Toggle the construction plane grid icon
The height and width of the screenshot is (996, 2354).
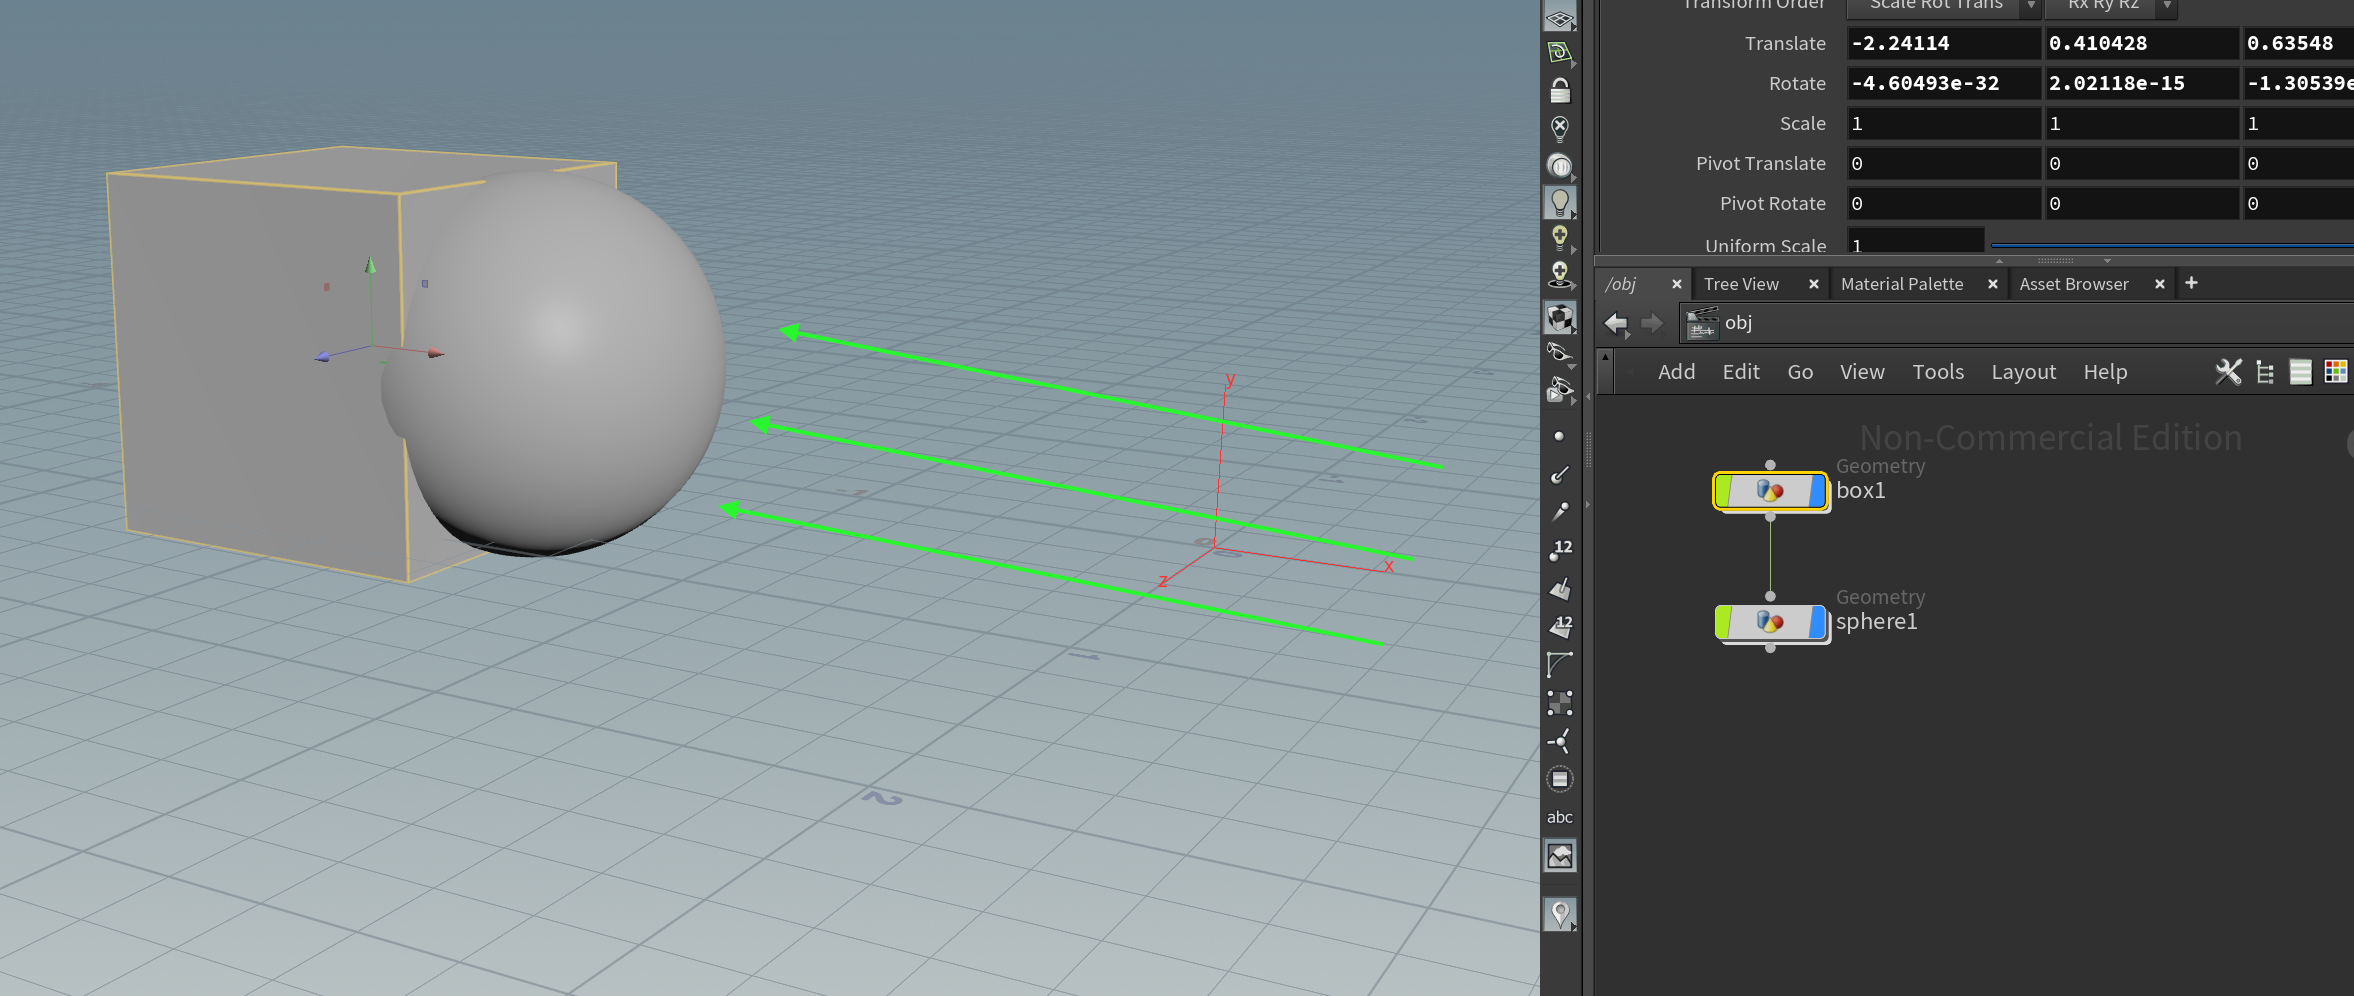(x=1560, y=17)
